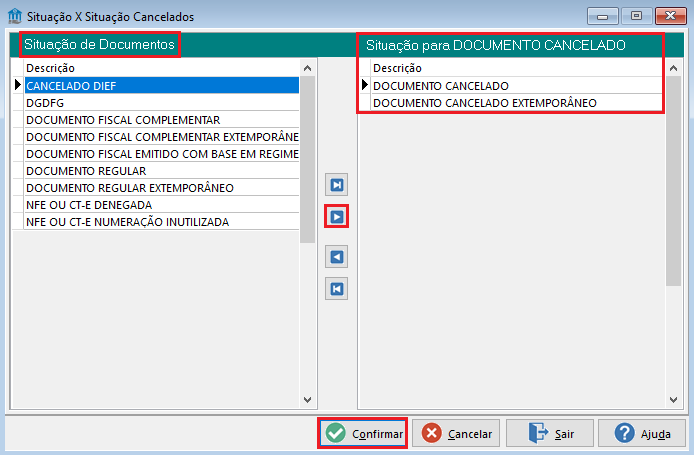Select NFE OU CT-E DENEGADA row
The width and height of the screenshot is (694, 455).
tap(162, 205)
